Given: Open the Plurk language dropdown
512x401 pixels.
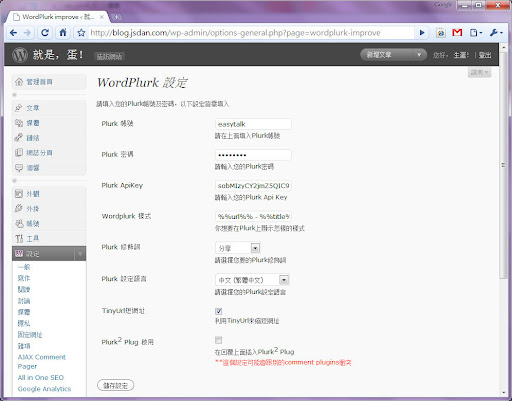Looking at the screenshot, I should [252, 280].
